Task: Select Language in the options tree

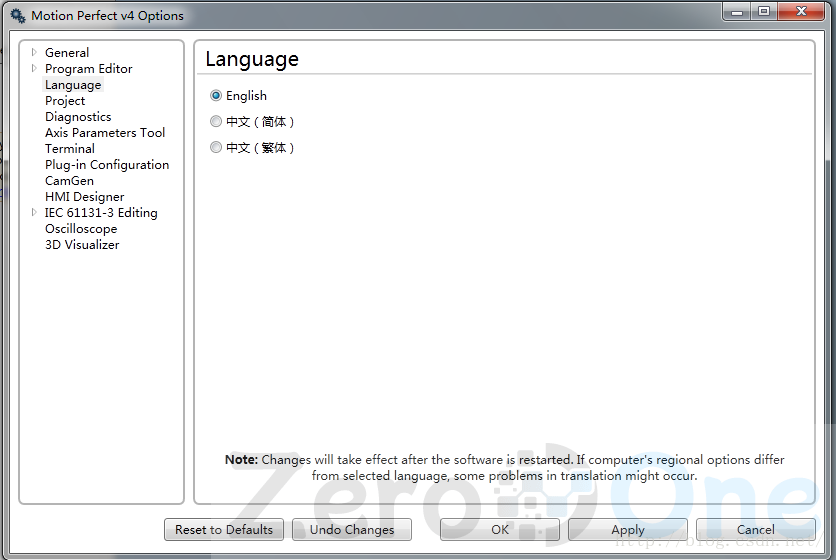Action: pos(73,85)
